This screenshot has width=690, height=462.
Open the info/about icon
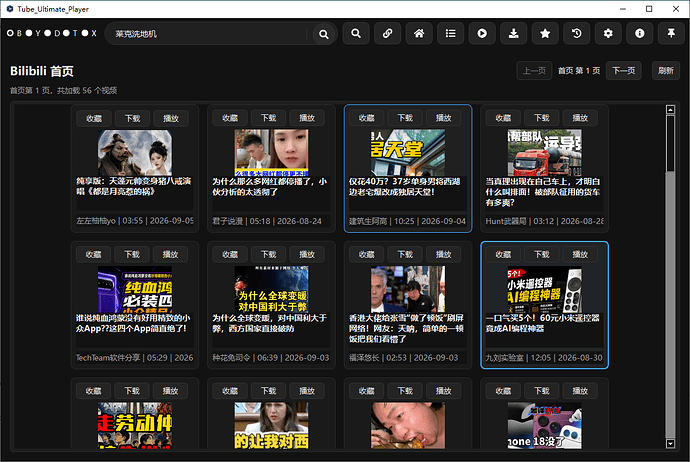coord(640,33)
